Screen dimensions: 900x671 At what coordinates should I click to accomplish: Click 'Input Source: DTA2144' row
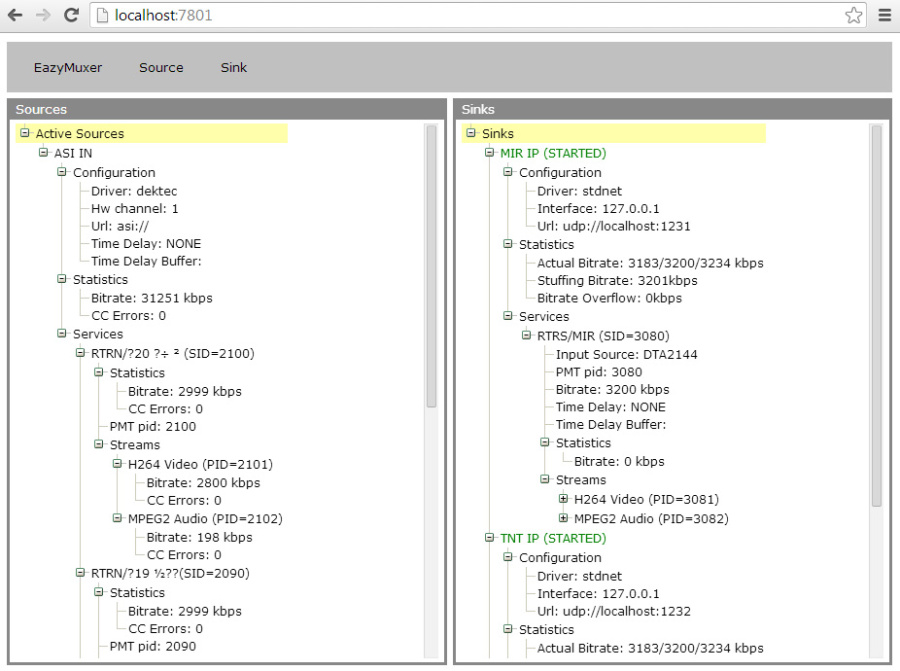626,354
